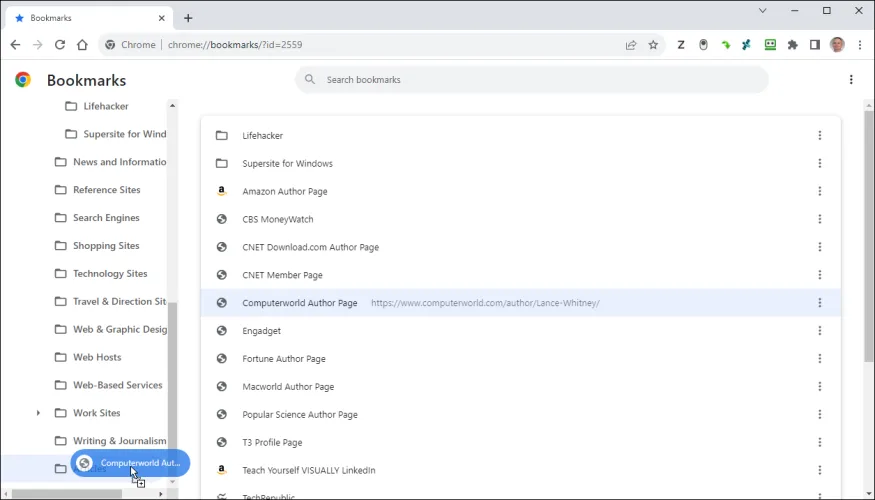Open the Amazon Author Page bookmark

[x=284, y=192]
